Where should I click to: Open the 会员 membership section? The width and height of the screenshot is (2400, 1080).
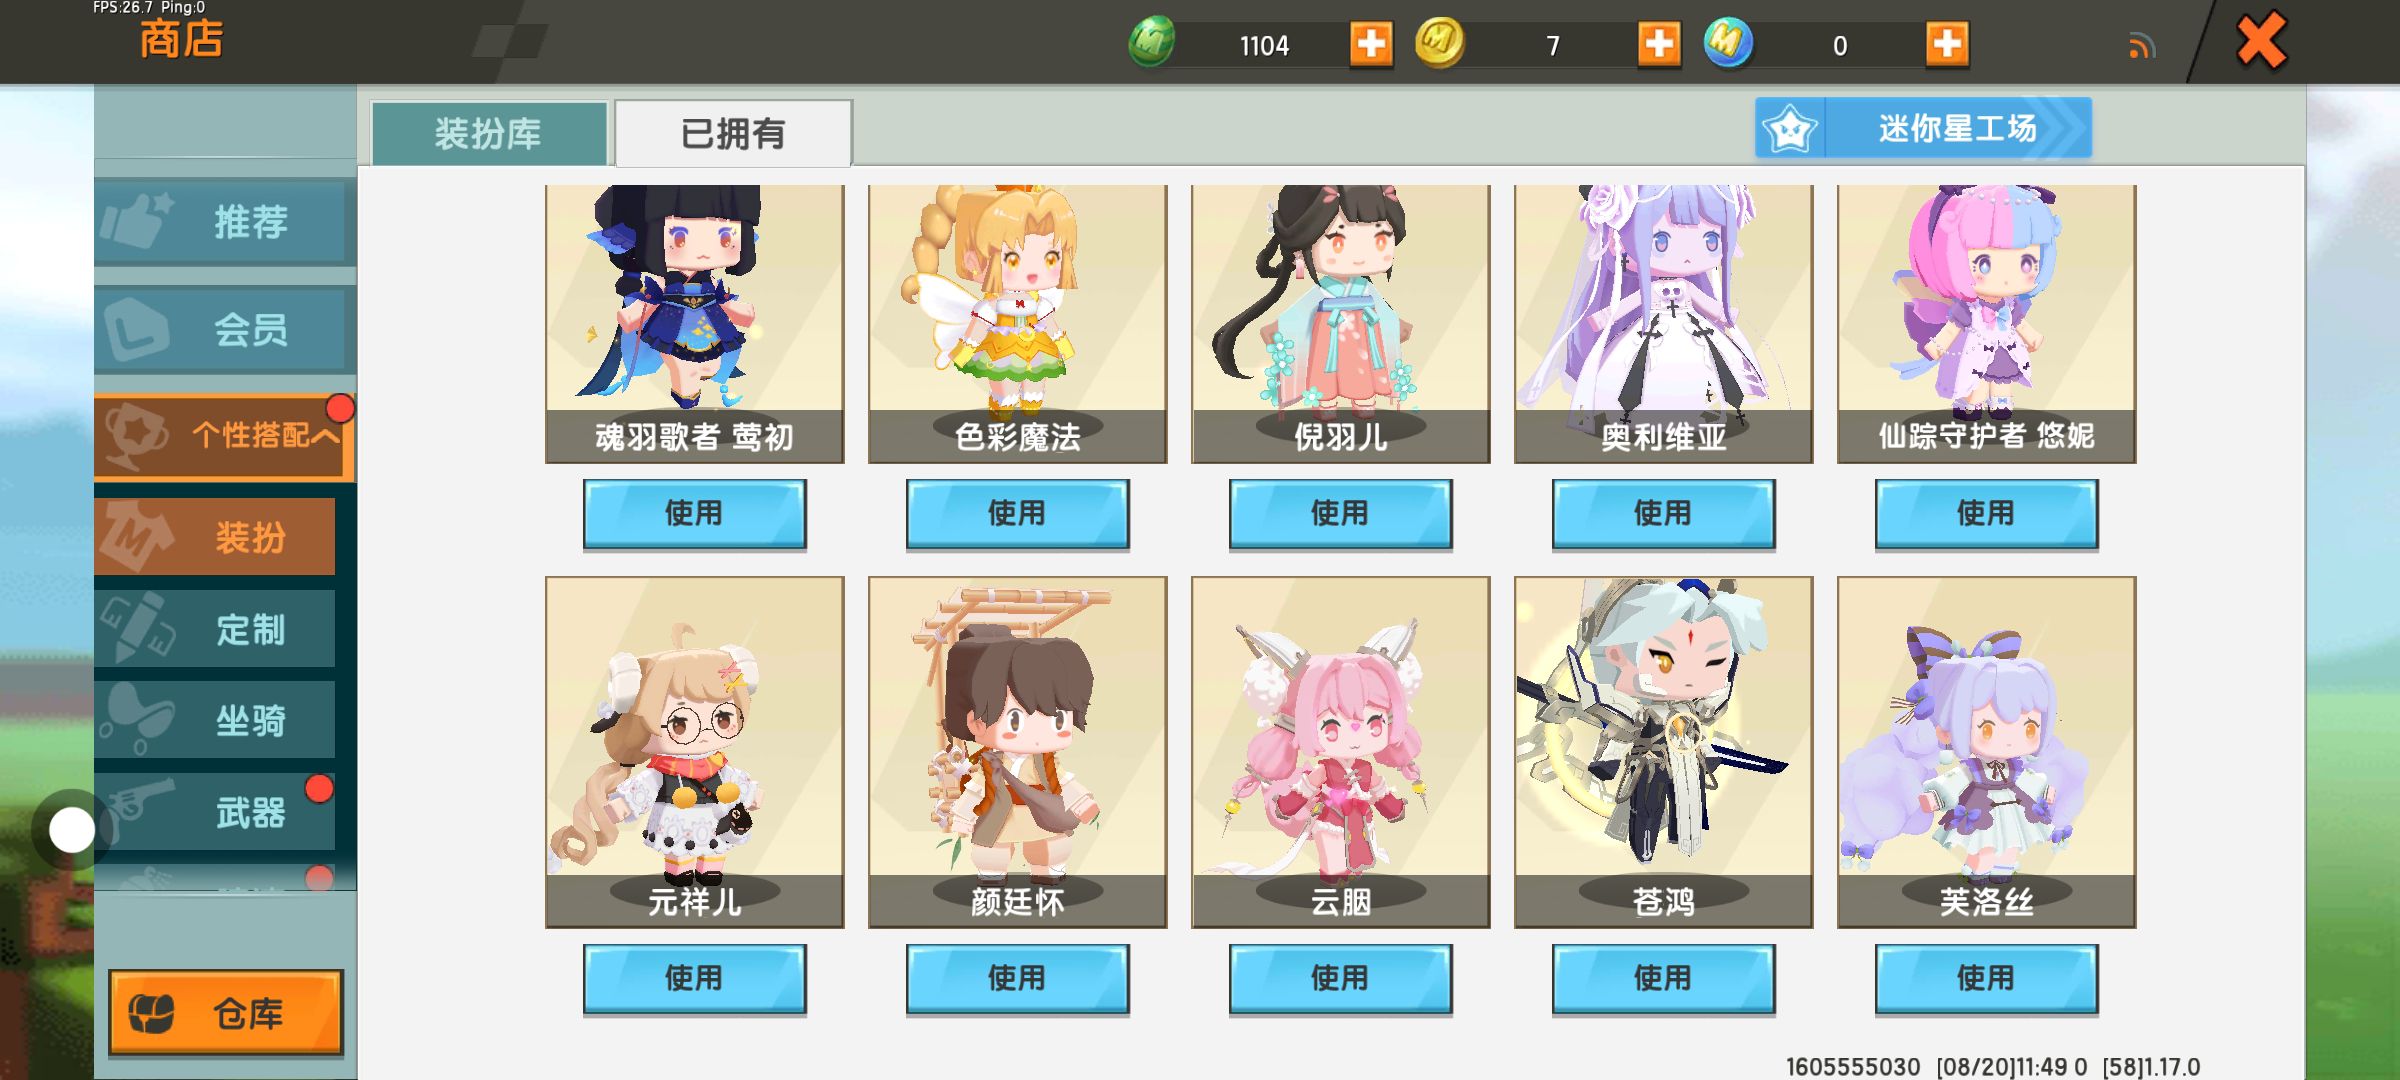(225, 329)
